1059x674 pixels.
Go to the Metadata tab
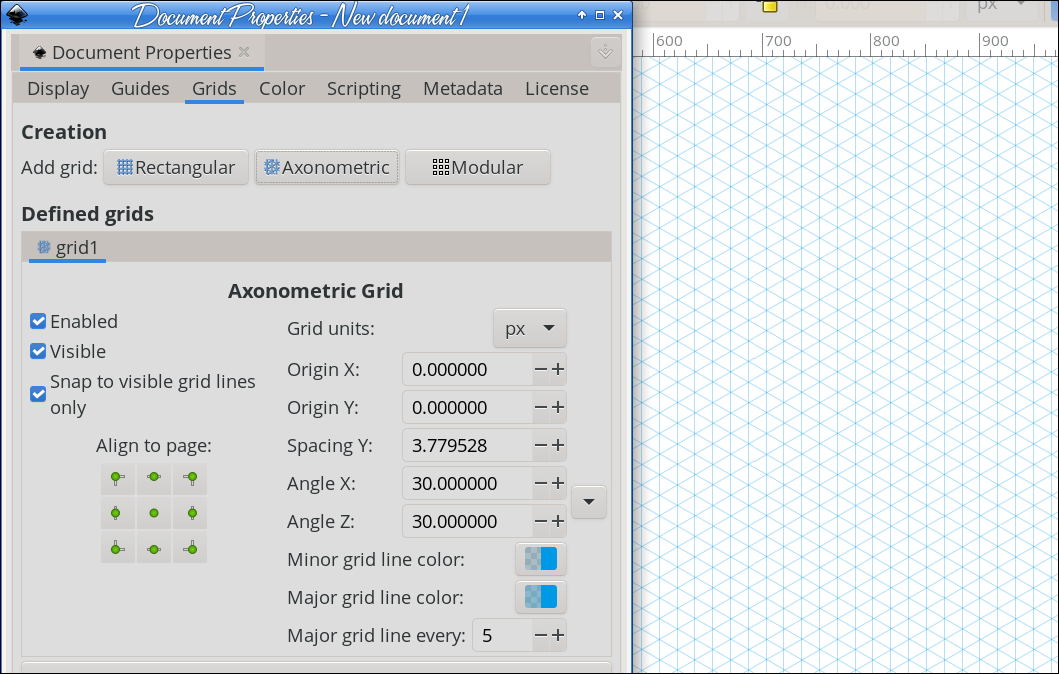click(463, 88)
